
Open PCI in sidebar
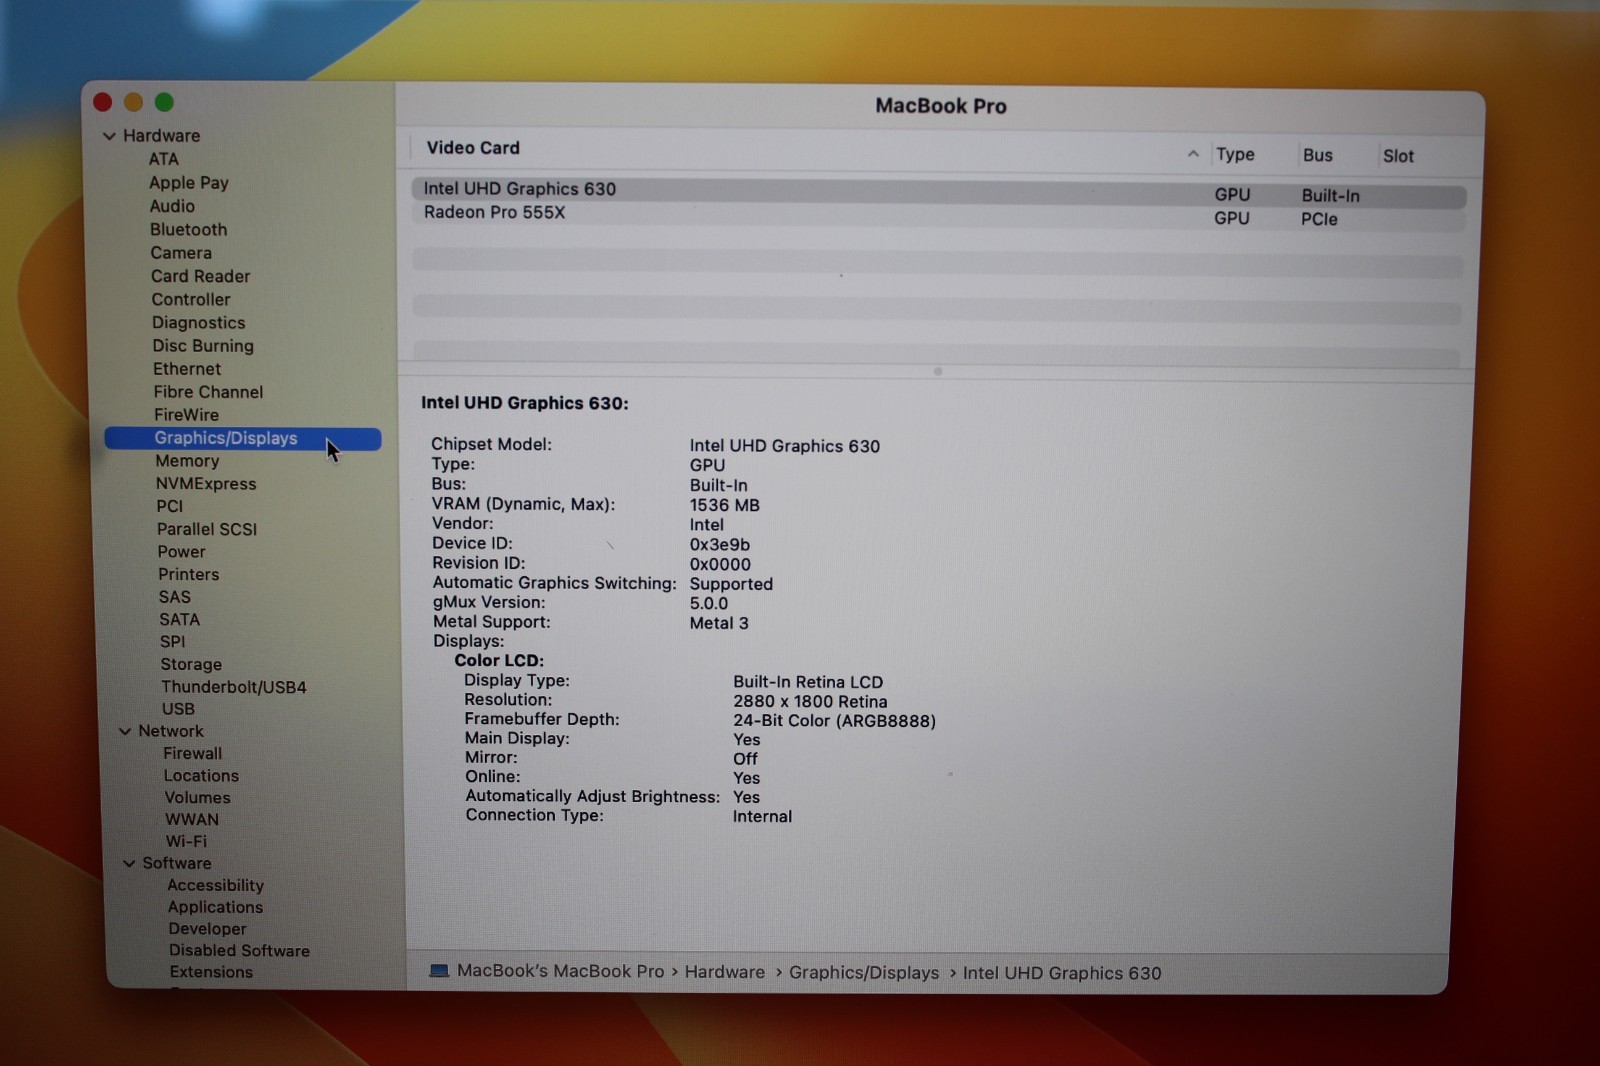[170, 506]
